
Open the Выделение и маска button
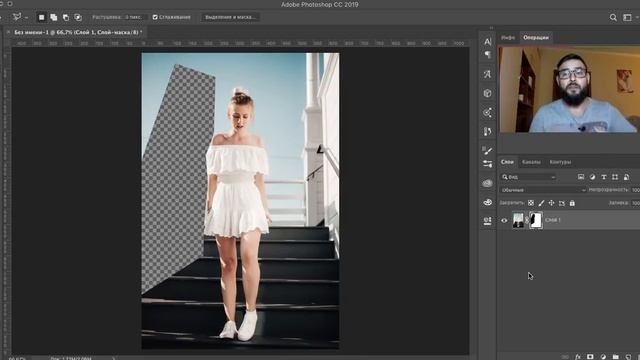click(231, 17)
